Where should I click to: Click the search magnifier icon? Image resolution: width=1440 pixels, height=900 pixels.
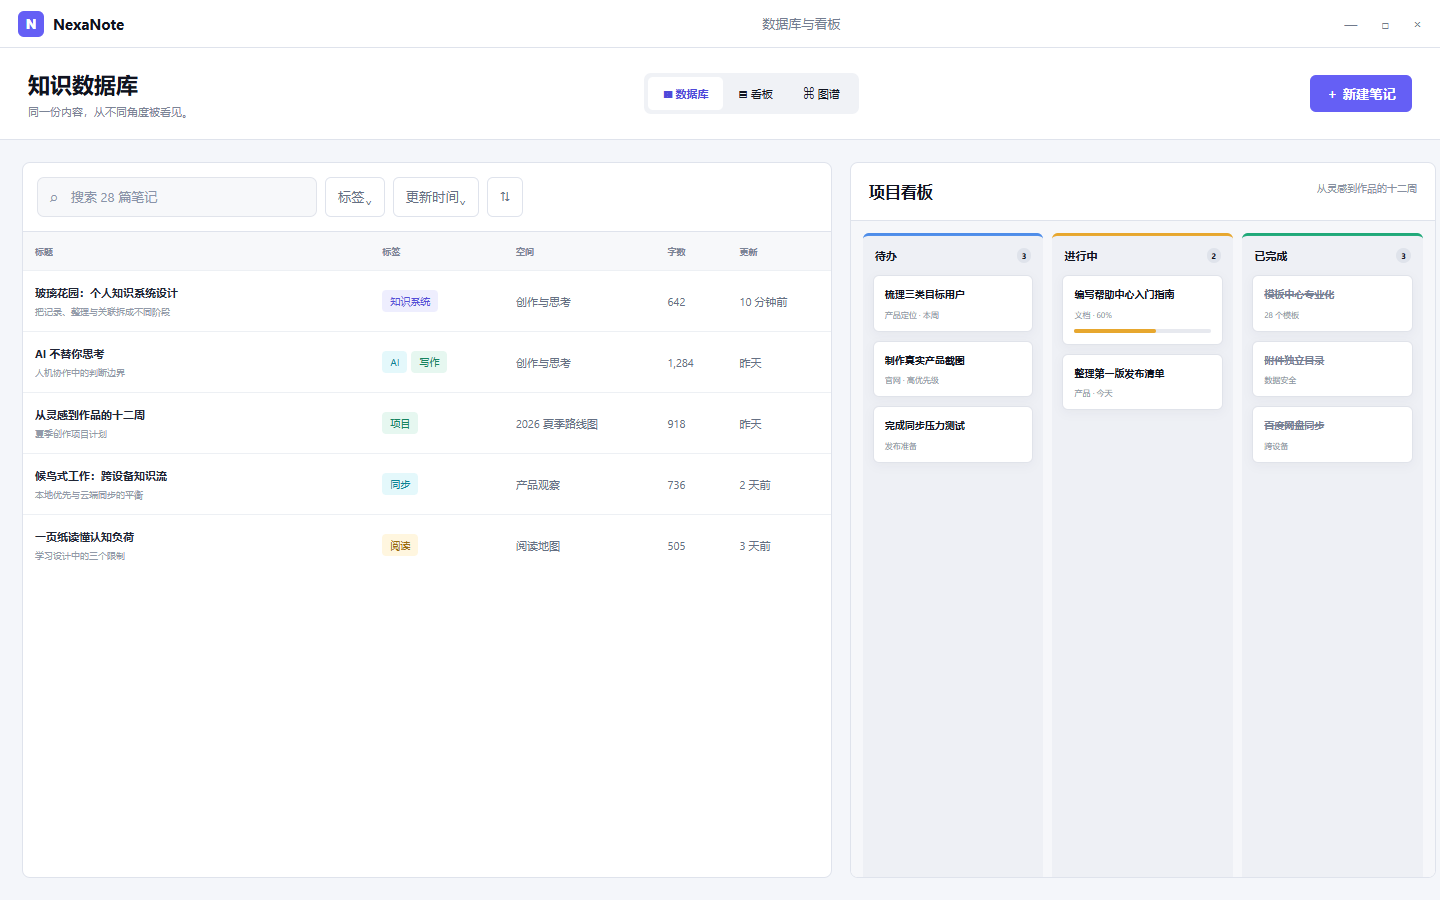click(54, 198)
